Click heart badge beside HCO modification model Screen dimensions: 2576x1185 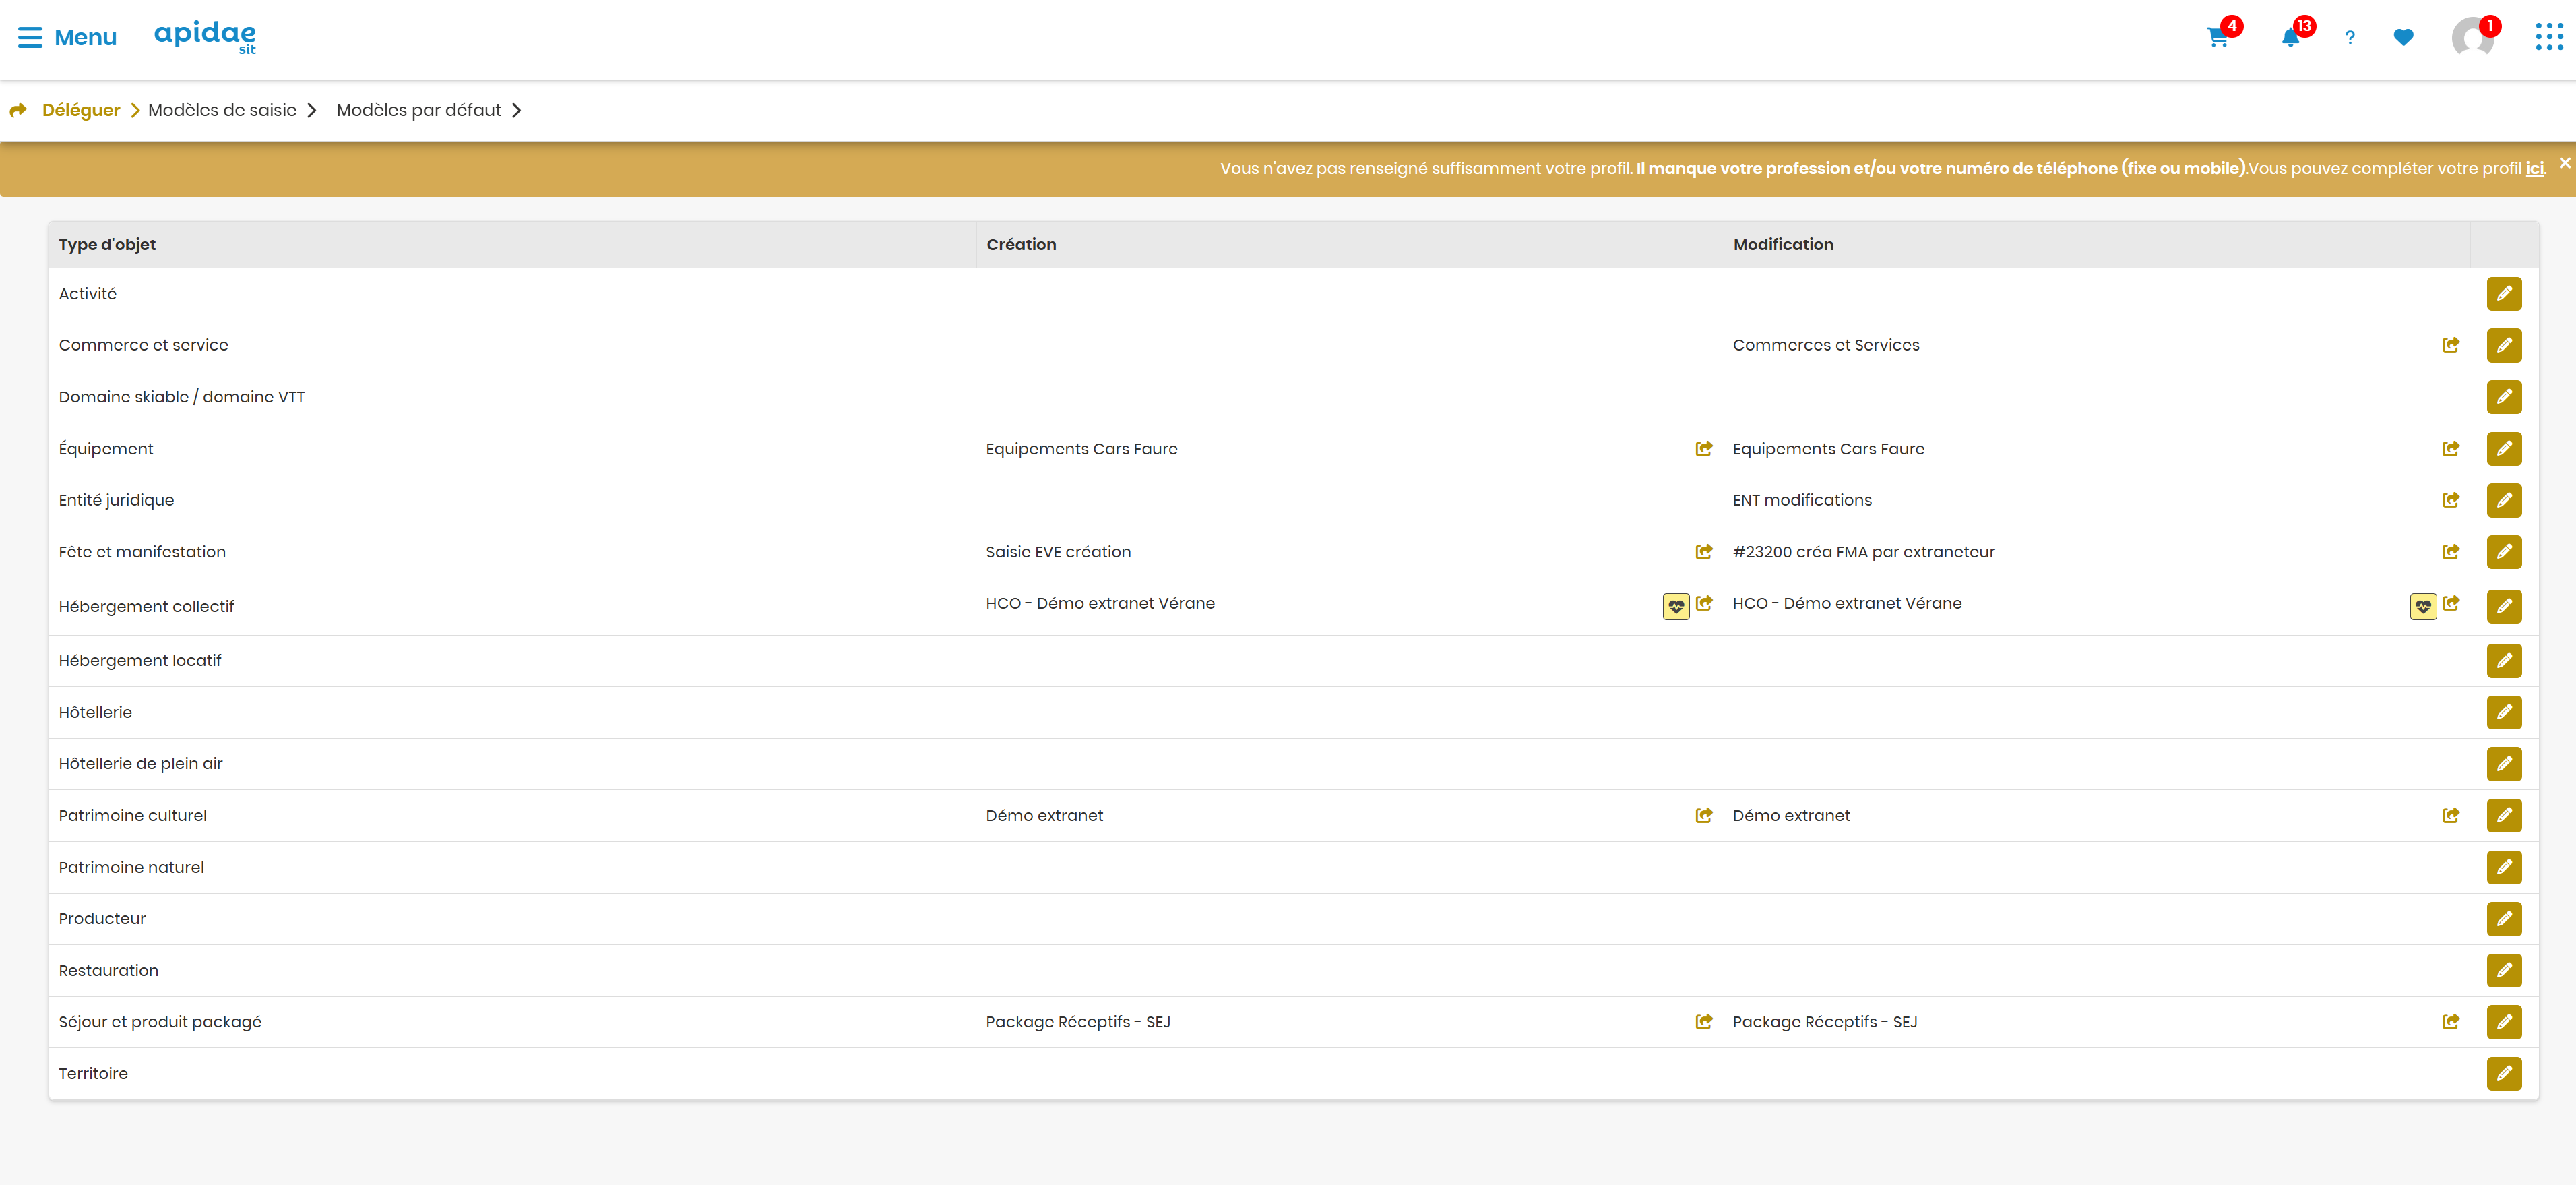pos(2423,607)
